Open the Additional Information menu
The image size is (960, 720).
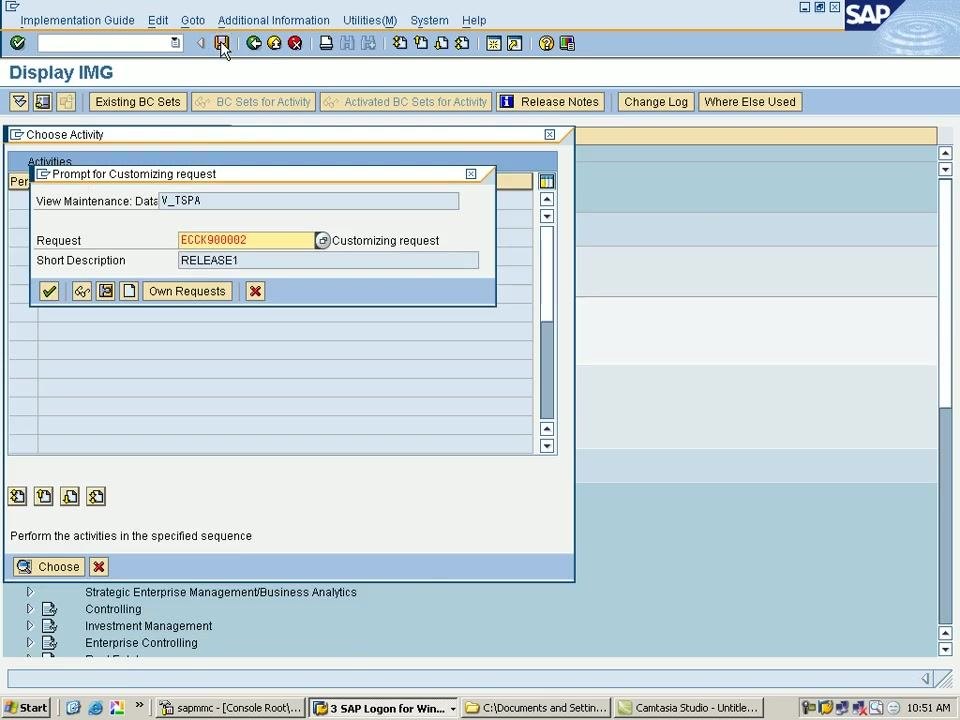tap(274, 20)
